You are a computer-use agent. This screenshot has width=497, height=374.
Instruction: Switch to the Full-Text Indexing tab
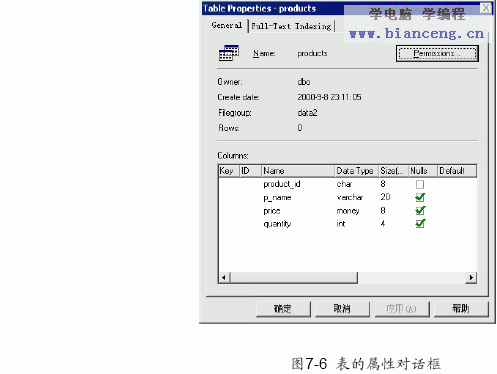[291, 26]
